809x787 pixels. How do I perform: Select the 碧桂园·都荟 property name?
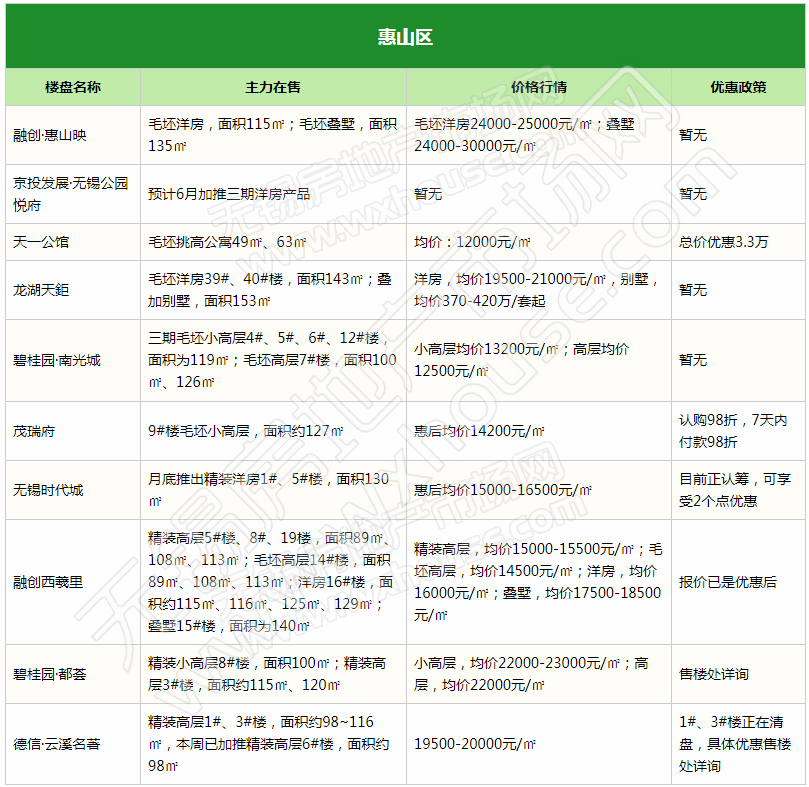tap(50, 674)
